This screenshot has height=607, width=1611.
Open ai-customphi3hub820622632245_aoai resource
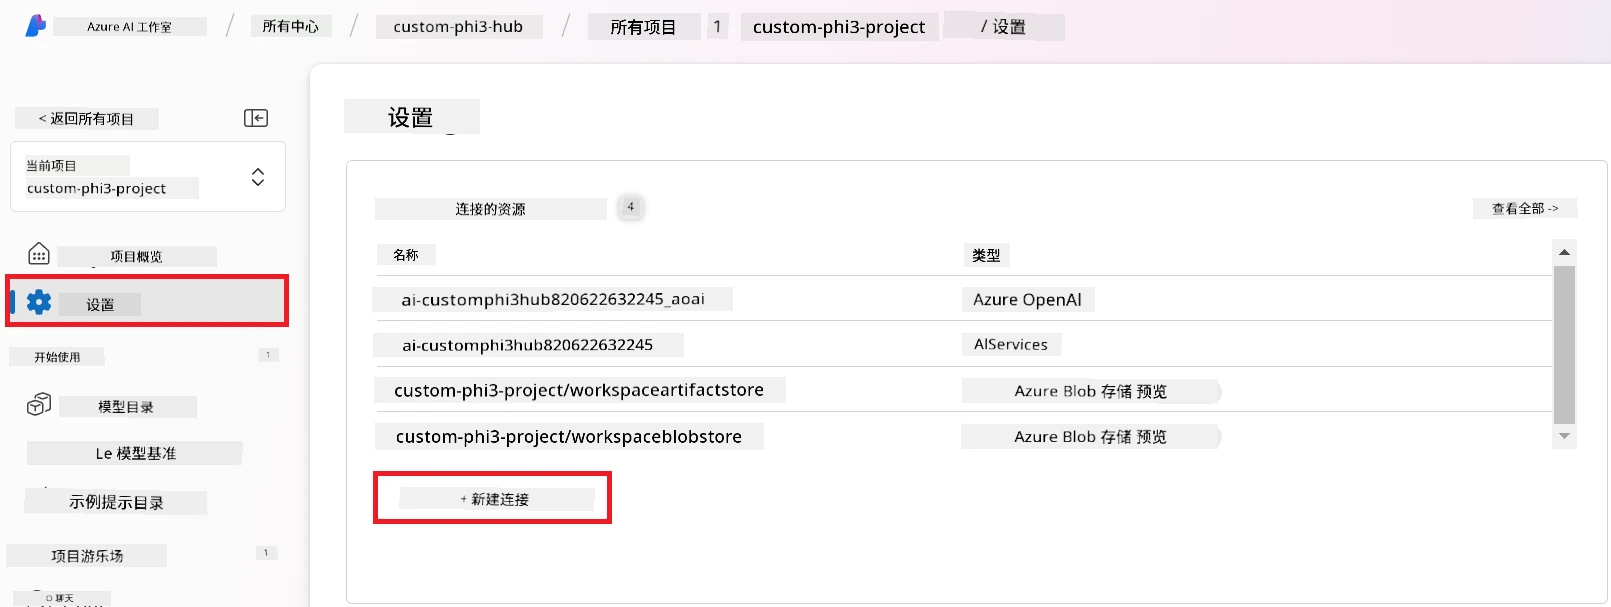(x=553, y=299)
